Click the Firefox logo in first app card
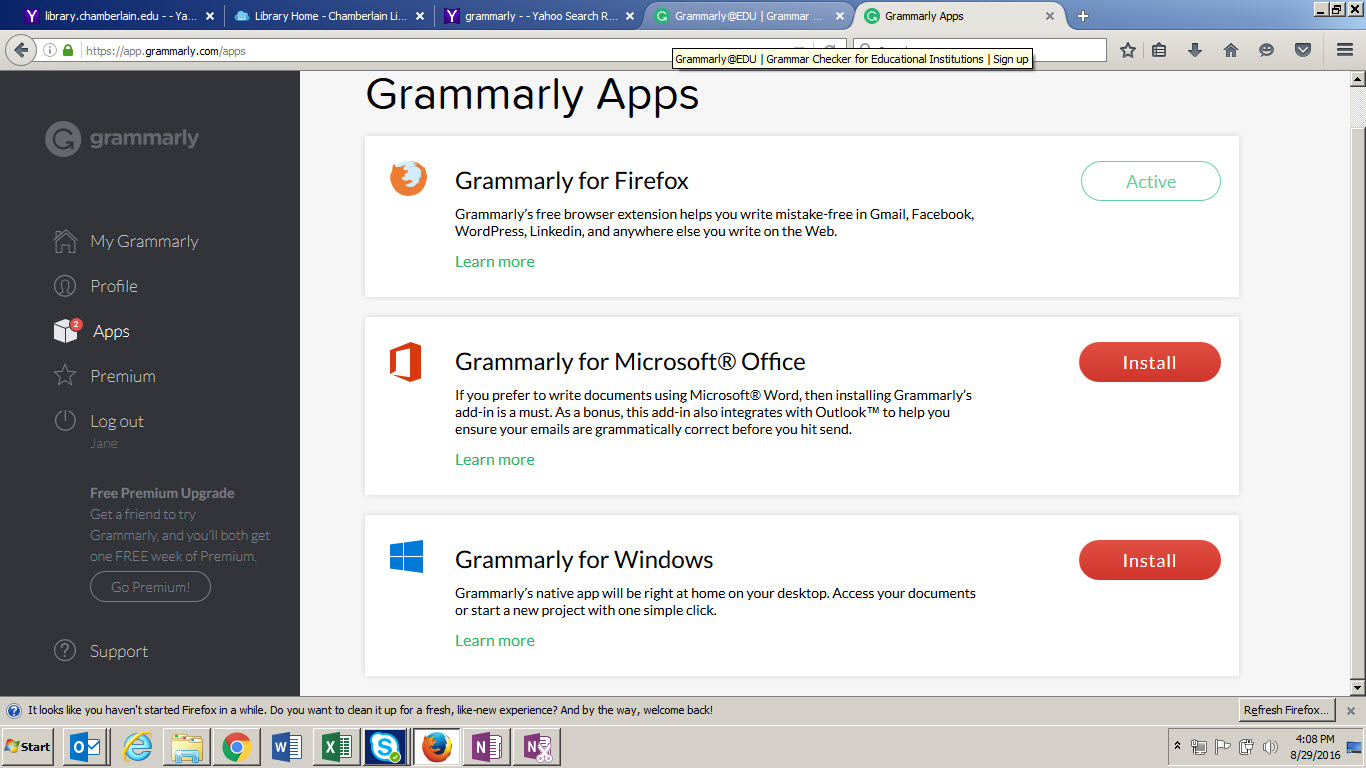 tap(408, 178)
